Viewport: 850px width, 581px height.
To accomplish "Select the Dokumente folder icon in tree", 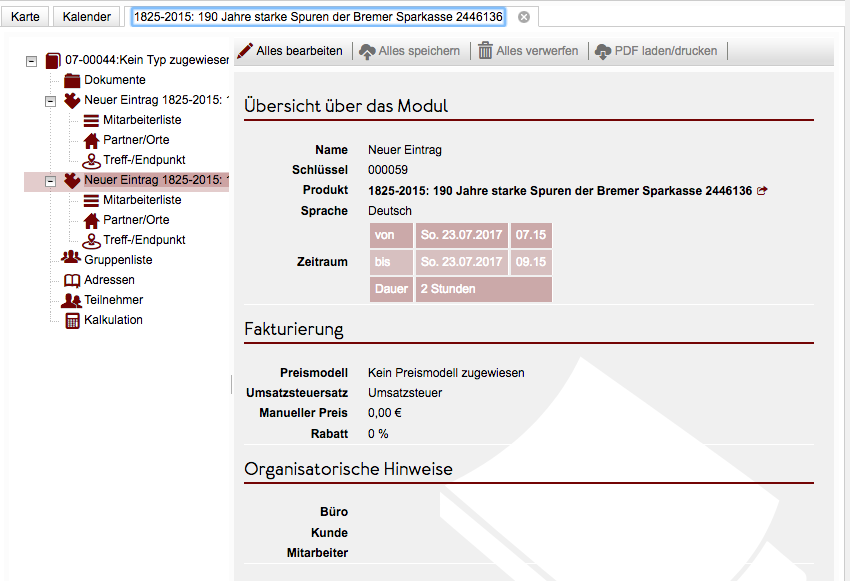I will pyautogui.click(x=71, y=80).
